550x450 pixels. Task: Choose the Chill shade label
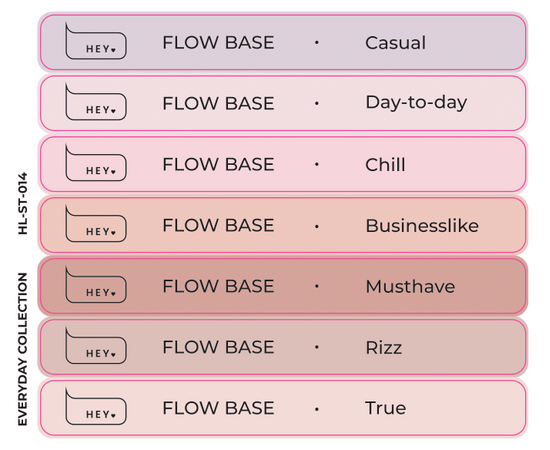click(385, 164)
